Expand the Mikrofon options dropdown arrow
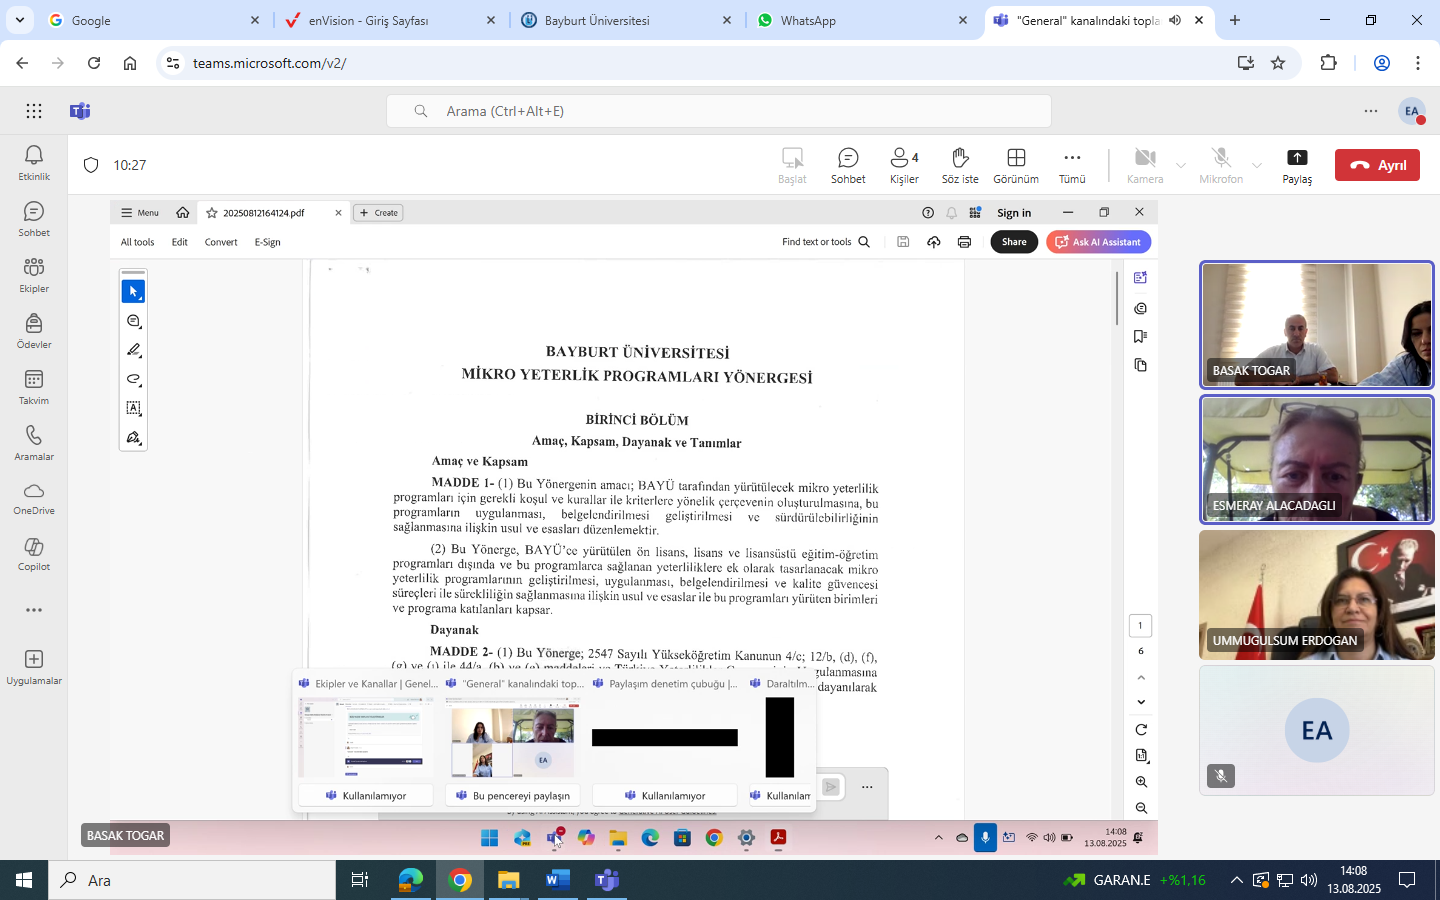The height and width of the screenshot is (900, 1440). tap(1257, 165)
